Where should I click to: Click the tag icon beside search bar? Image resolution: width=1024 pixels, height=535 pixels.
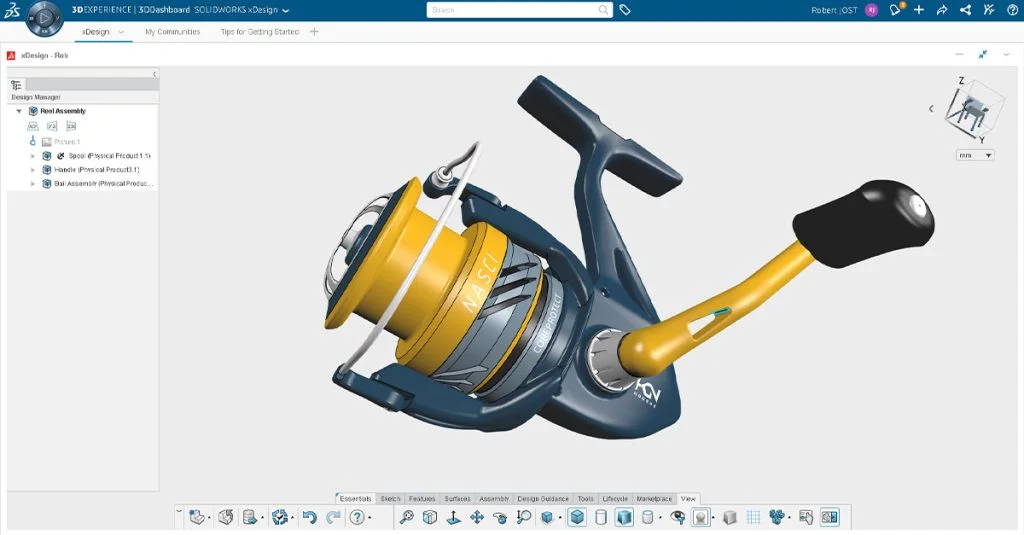[625, 10]
